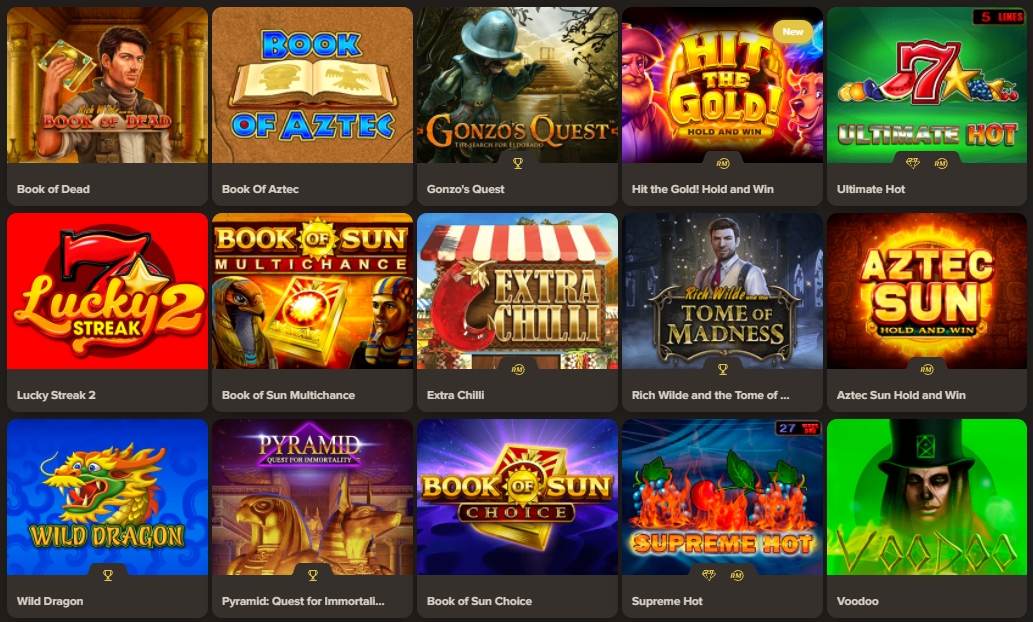Click the diamond icon under Supreme Hot
The width and height of the screenshot is (1033, 622).
coord(709,575)
